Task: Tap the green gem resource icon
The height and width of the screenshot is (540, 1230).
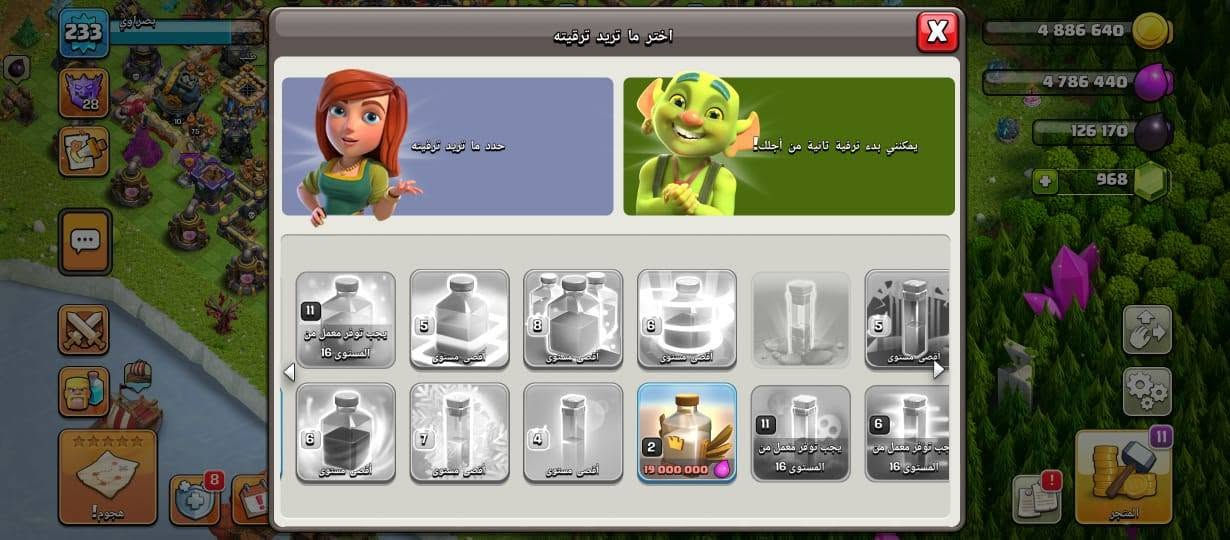Action: 1152,181
